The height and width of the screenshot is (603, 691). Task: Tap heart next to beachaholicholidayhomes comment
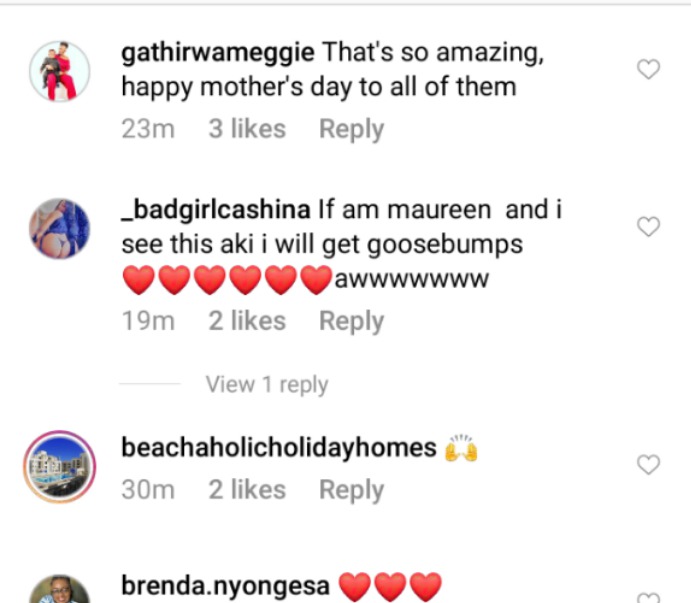pyautogui.click(x=648, y=465)
